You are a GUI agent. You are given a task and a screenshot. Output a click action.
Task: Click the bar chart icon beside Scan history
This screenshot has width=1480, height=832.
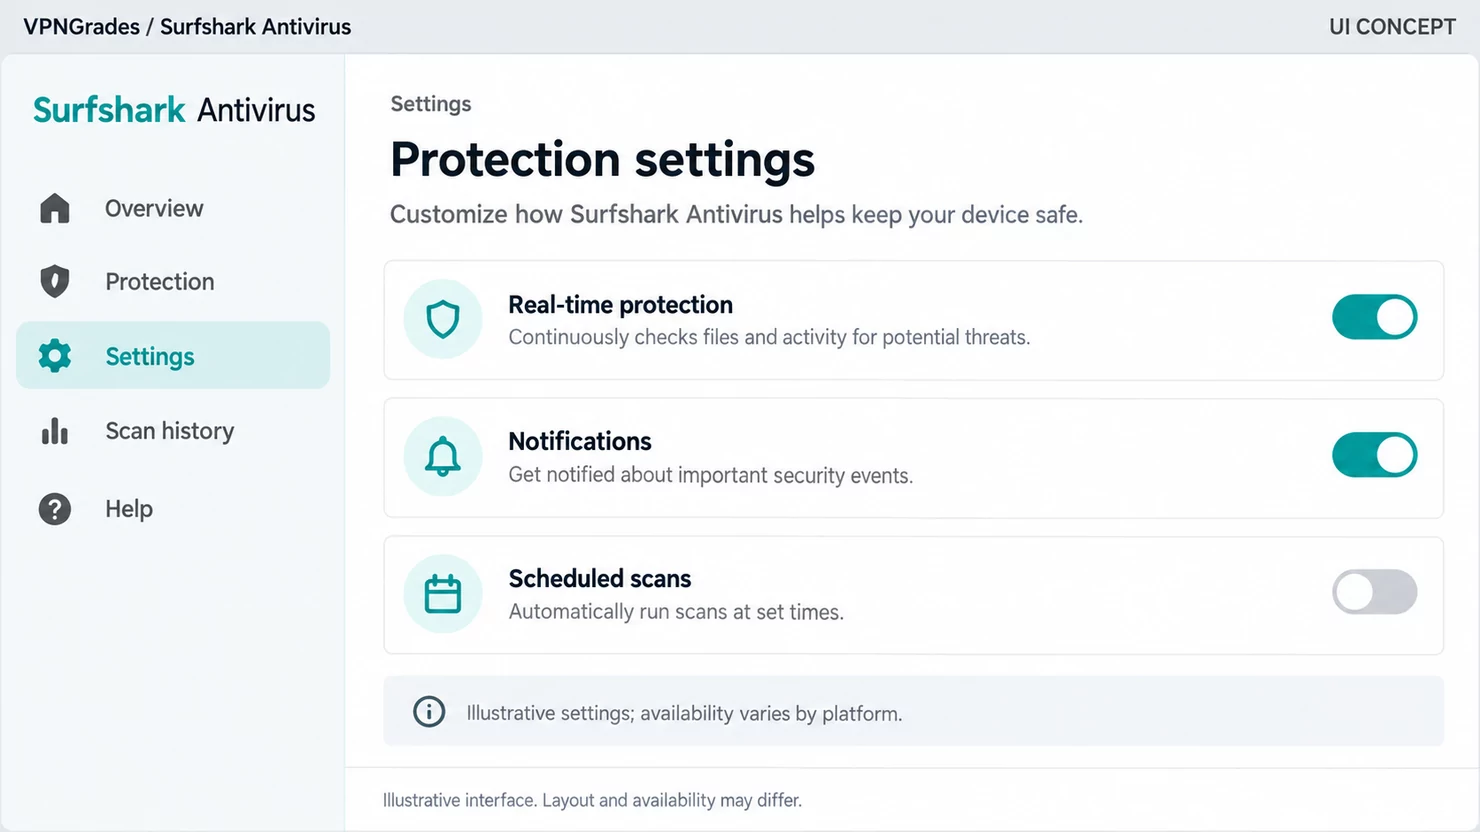[55, 431]
